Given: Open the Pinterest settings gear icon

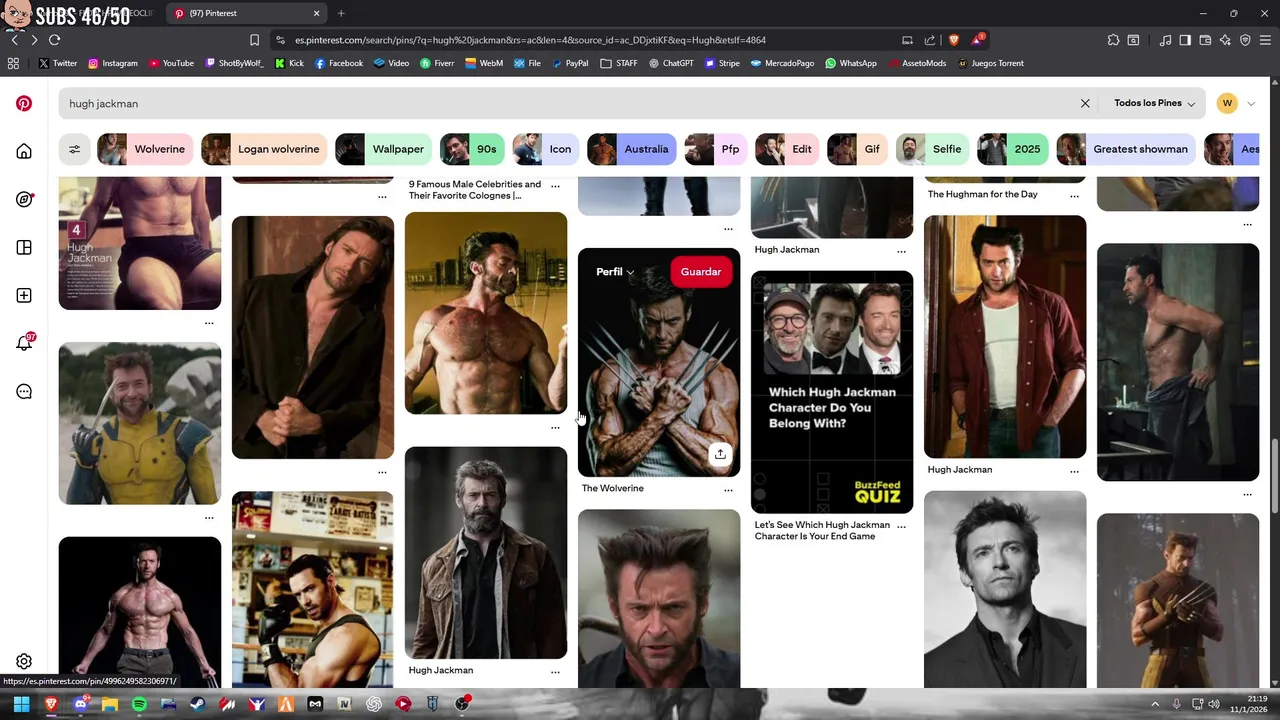Looking at the screenshot, I should [24, 661].
